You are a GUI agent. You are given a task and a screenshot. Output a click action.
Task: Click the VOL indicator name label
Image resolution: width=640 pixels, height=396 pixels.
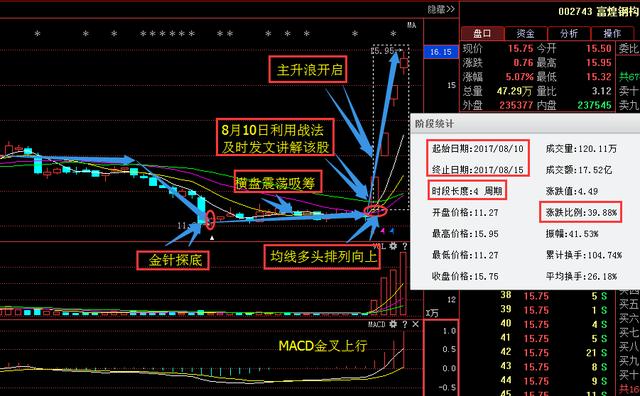click(379, 246)
